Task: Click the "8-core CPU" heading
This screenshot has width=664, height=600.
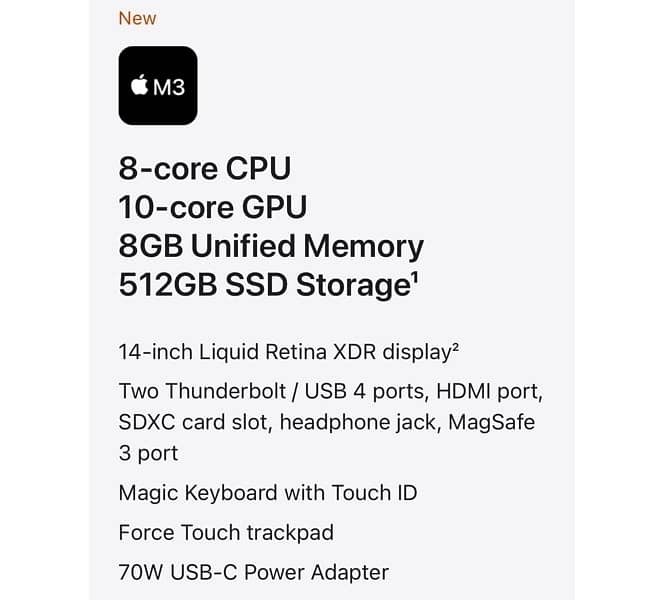Action: pos(204,167)
